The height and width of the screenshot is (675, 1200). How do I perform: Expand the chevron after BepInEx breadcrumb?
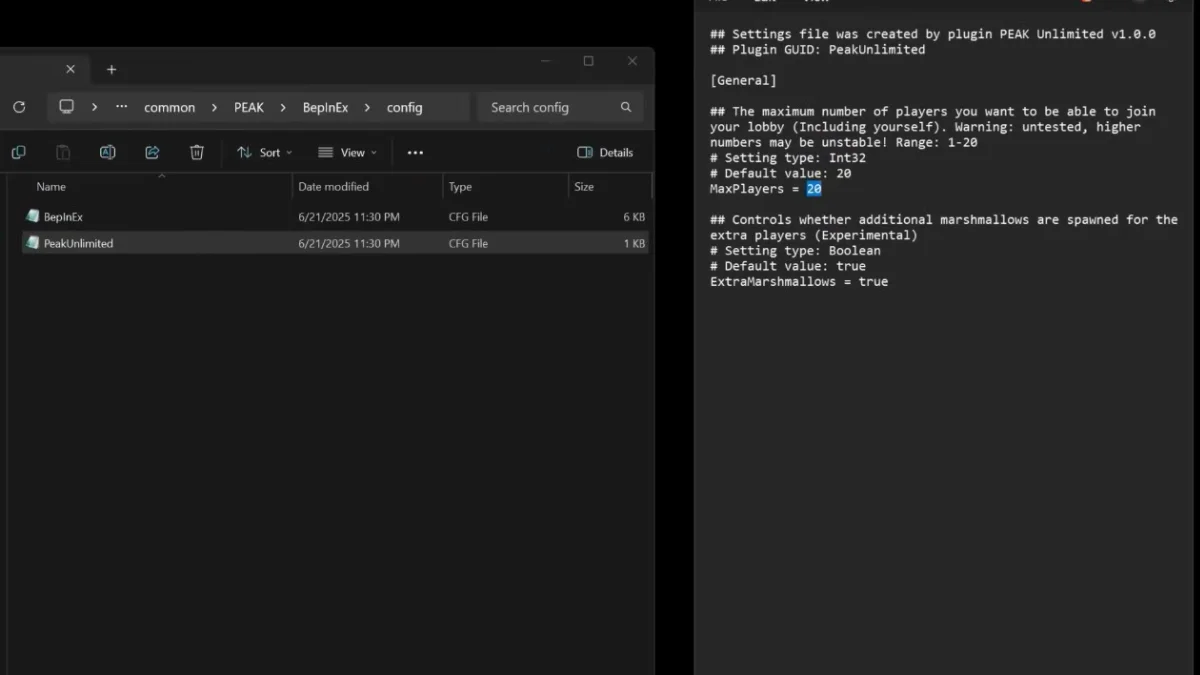(x=367, y=107)
